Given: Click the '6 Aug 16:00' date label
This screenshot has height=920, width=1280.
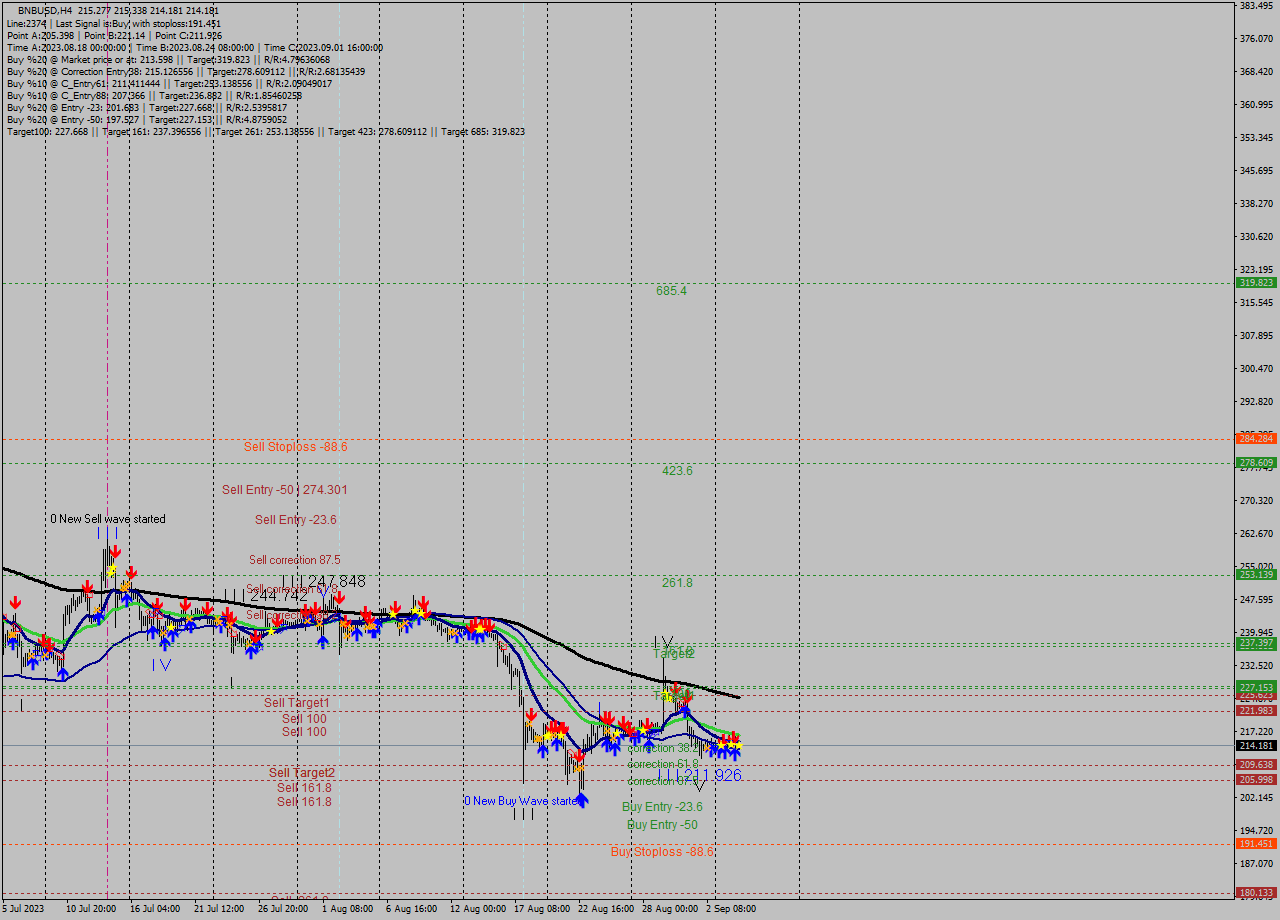Looking at the screenshot, I should click(411, 909).
